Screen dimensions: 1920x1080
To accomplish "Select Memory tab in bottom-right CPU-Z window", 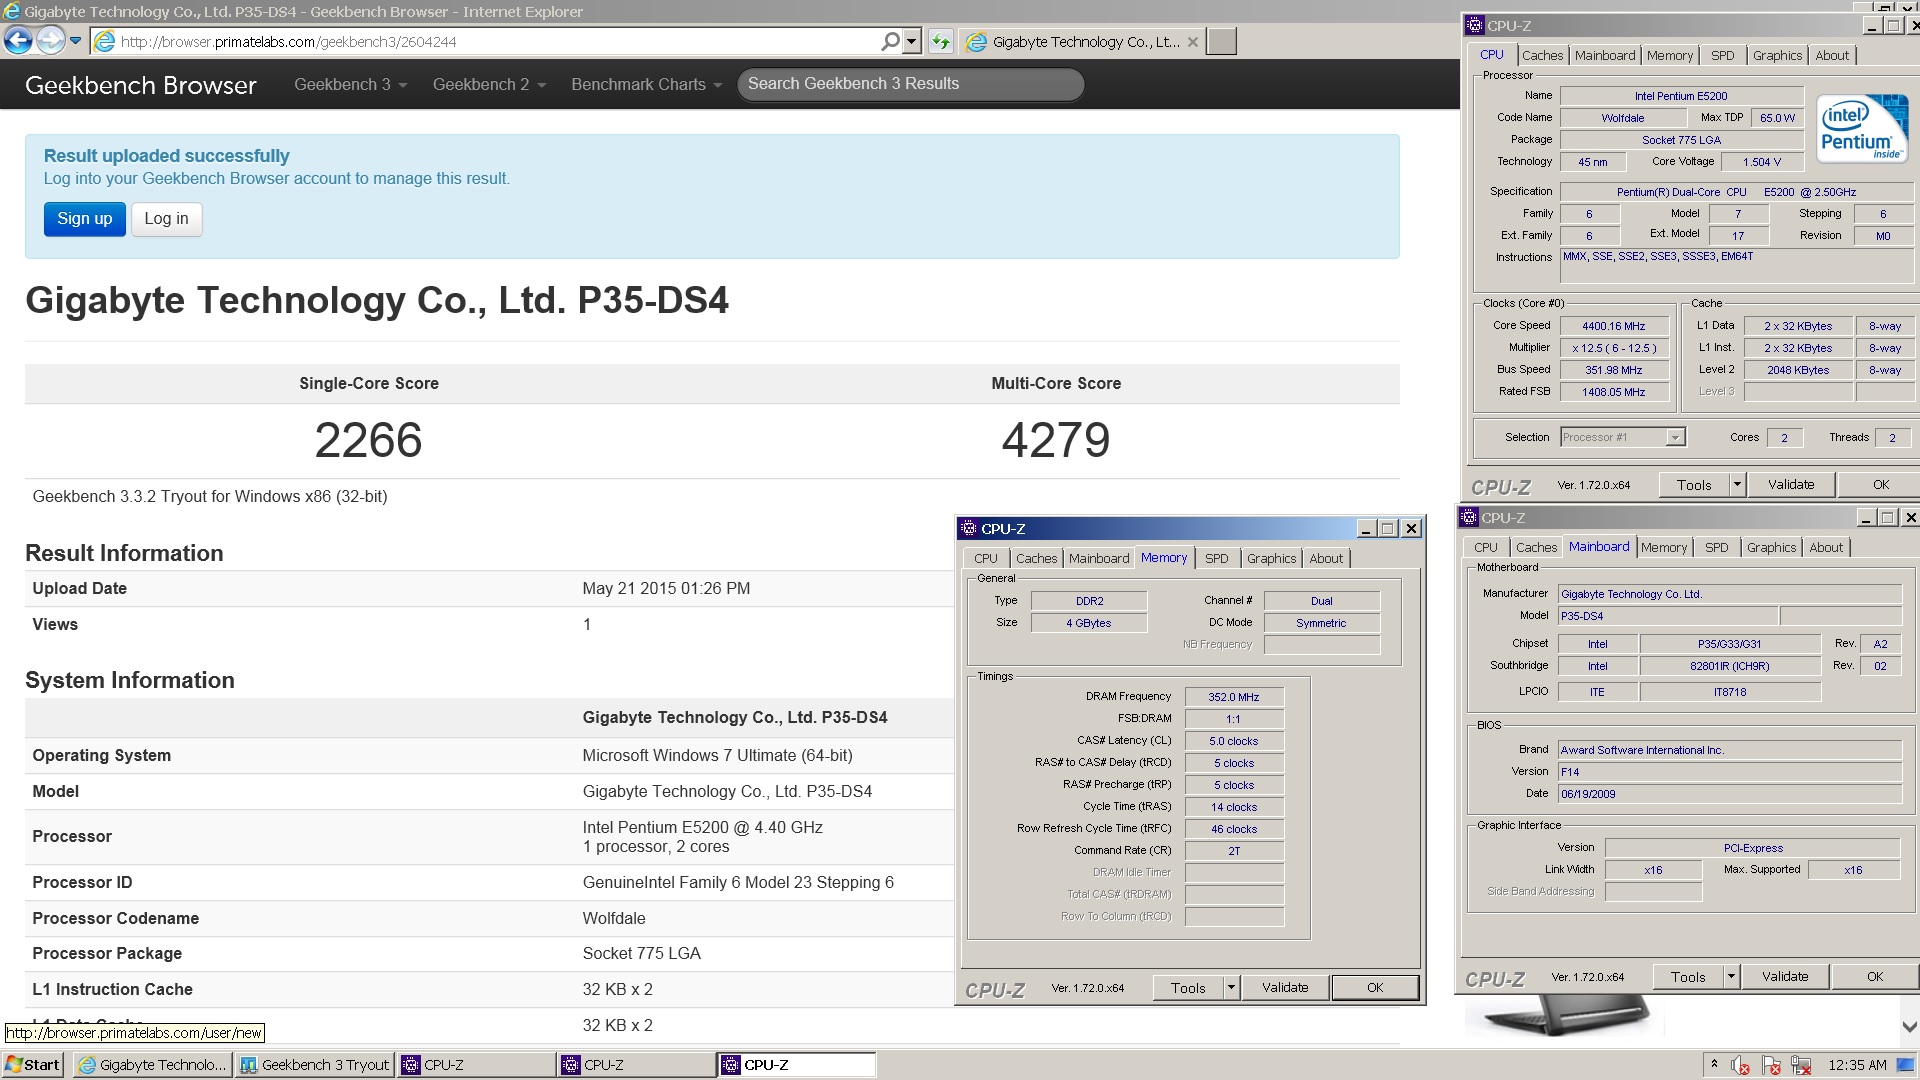I will 1664,548.
